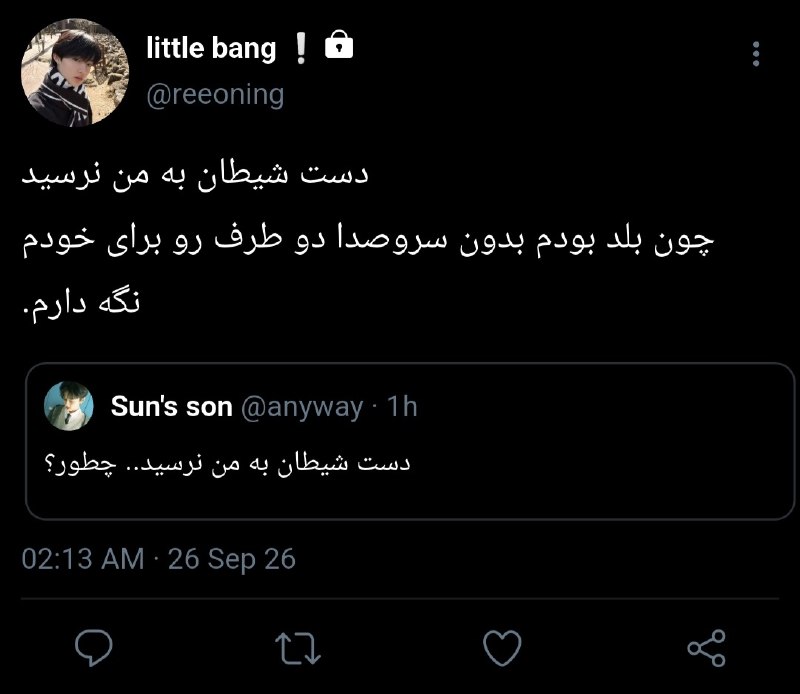Click the little bang display name
800x694 pixels.
[x=211, y=48]
